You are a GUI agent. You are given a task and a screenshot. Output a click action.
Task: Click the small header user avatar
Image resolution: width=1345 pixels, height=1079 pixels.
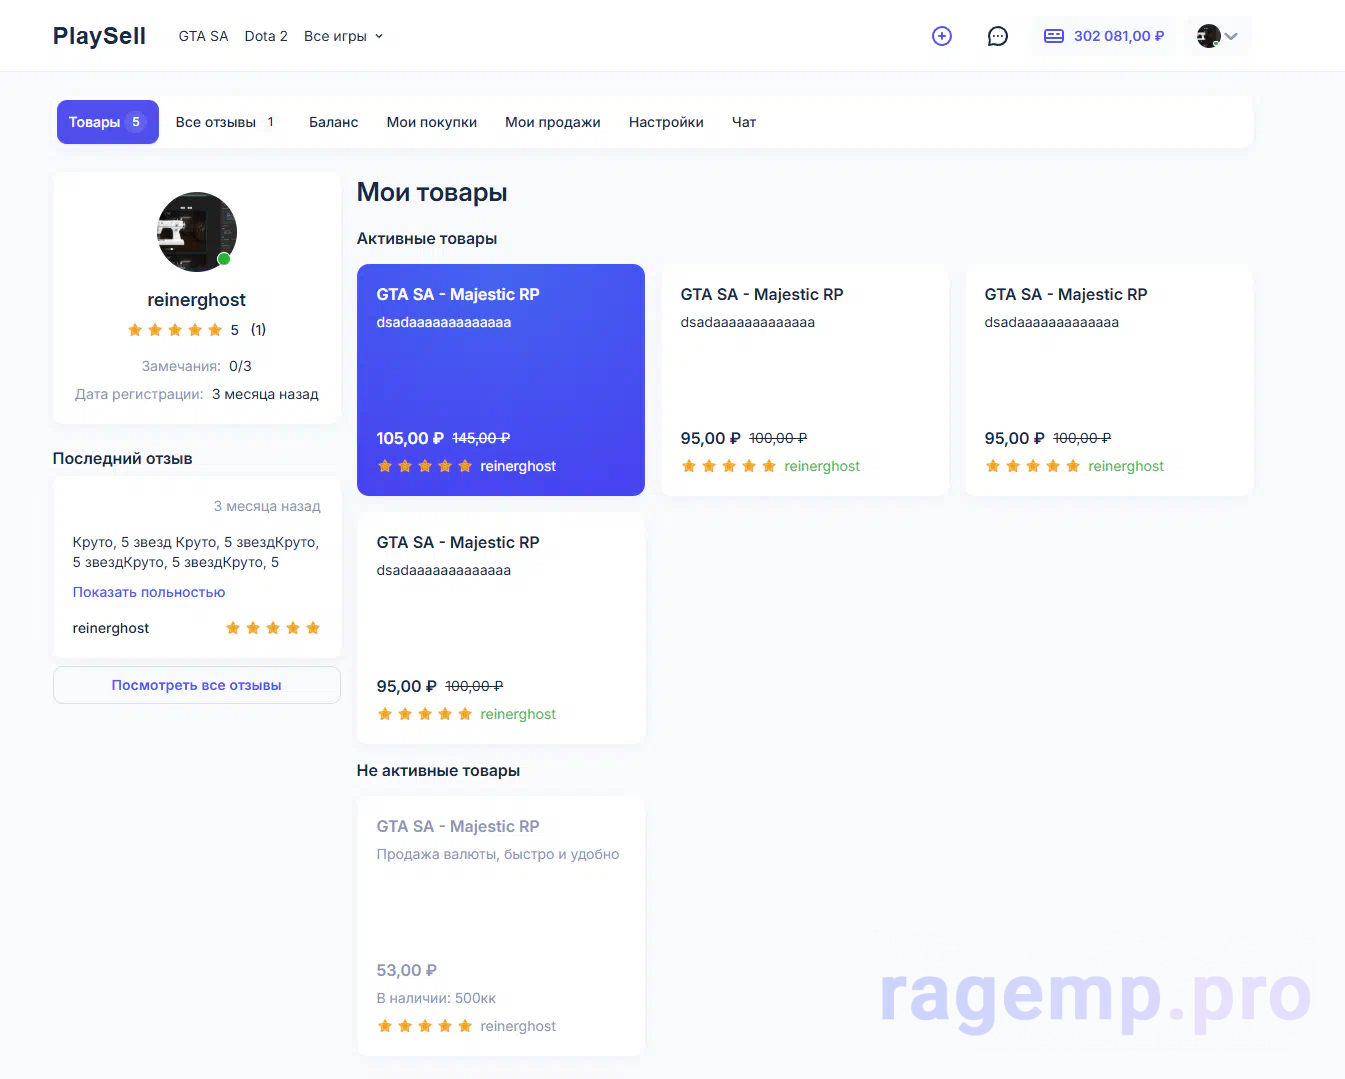(1208, 36)
